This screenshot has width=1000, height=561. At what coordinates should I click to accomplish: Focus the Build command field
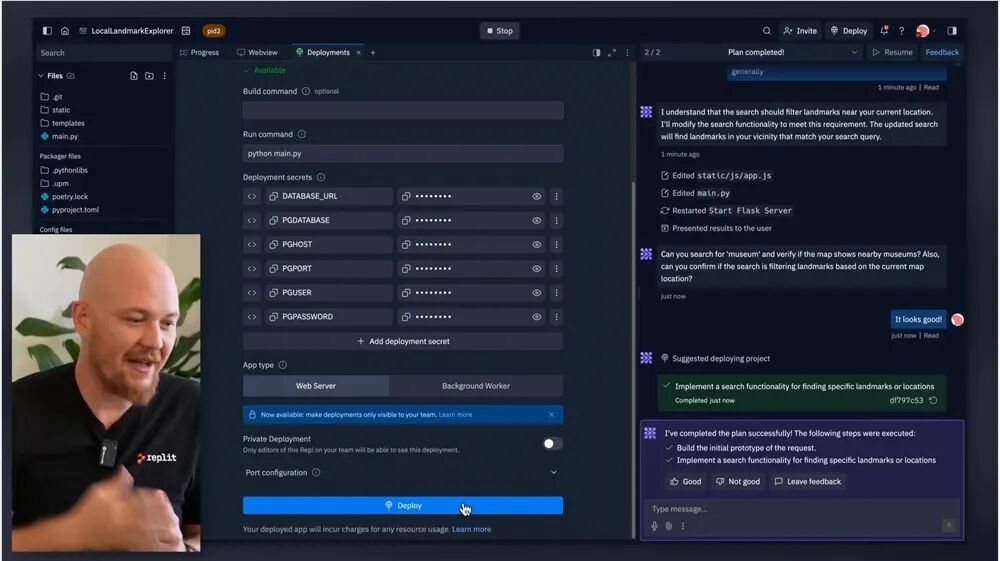click(x=403, y=110)
